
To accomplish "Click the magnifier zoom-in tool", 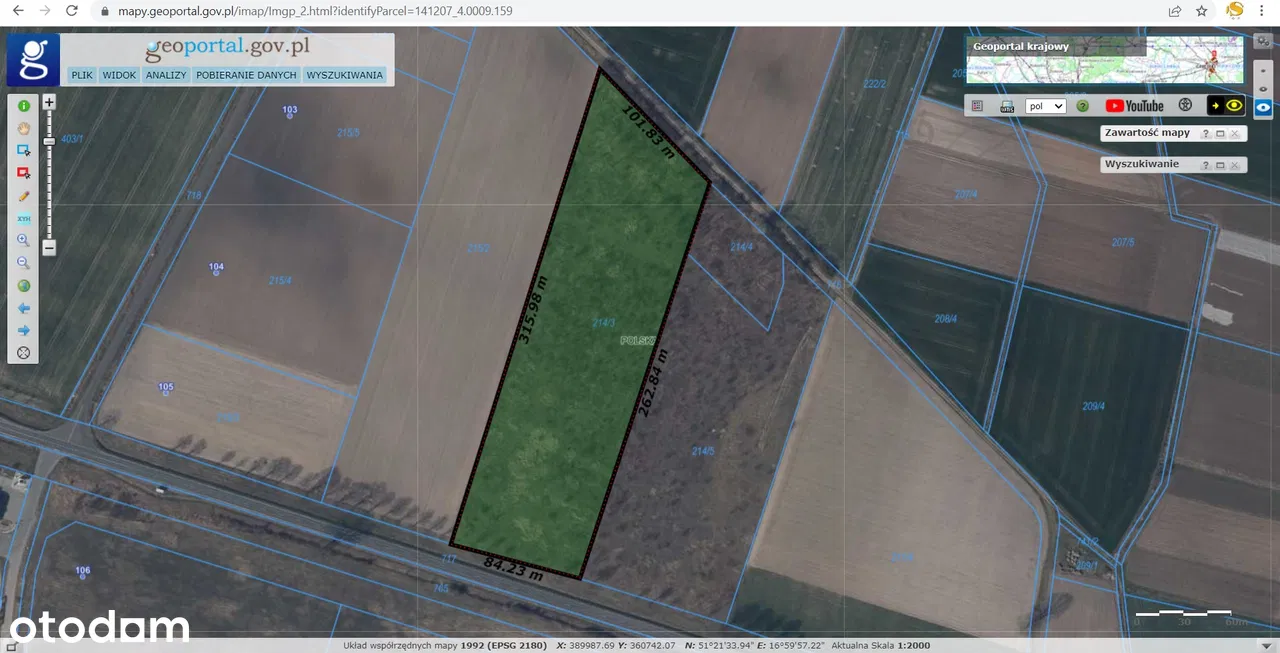I will coord(23,241).
